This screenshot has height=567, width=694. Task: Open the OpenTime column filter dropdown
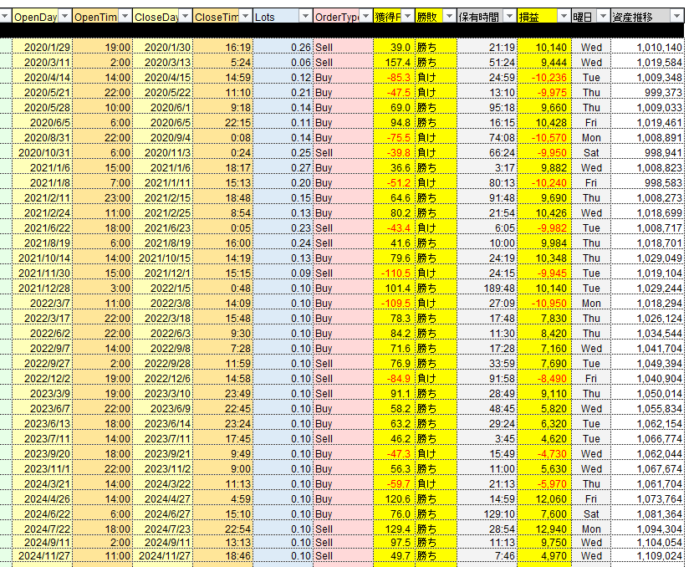[x=123, y=19]
